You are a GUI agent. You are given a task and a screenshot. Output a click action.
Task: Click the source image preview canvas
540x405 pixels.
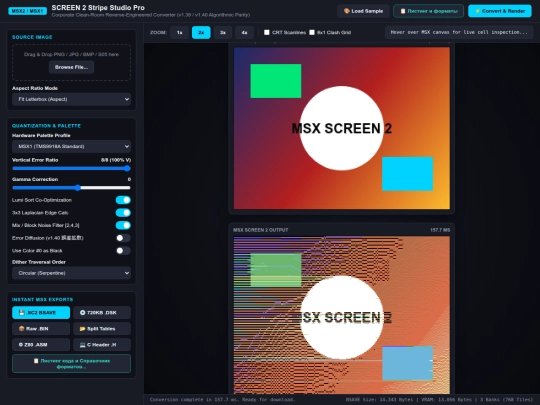[342, 128]
